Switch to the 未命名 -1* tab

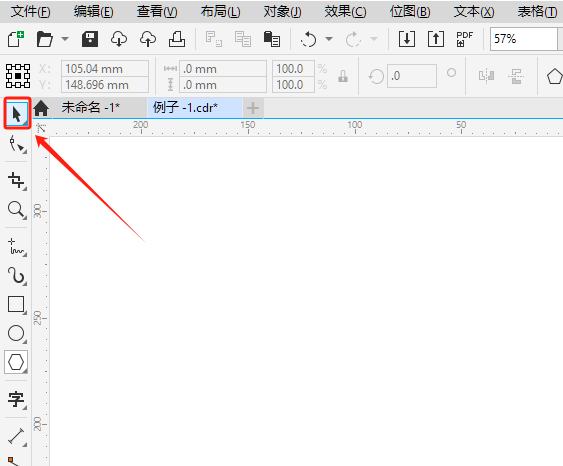pos(91,107)
